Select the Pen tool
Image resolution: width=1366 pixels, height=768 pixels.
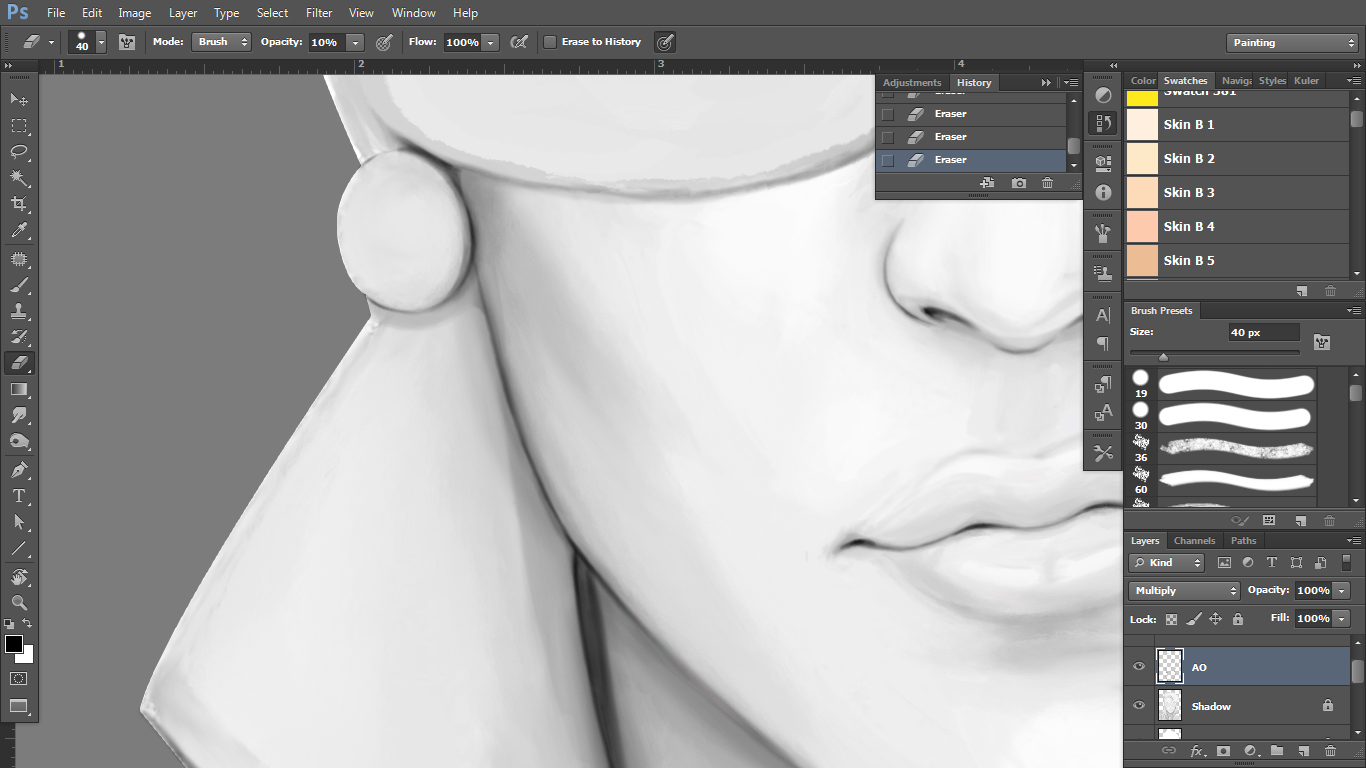click(x=19, y=469)
